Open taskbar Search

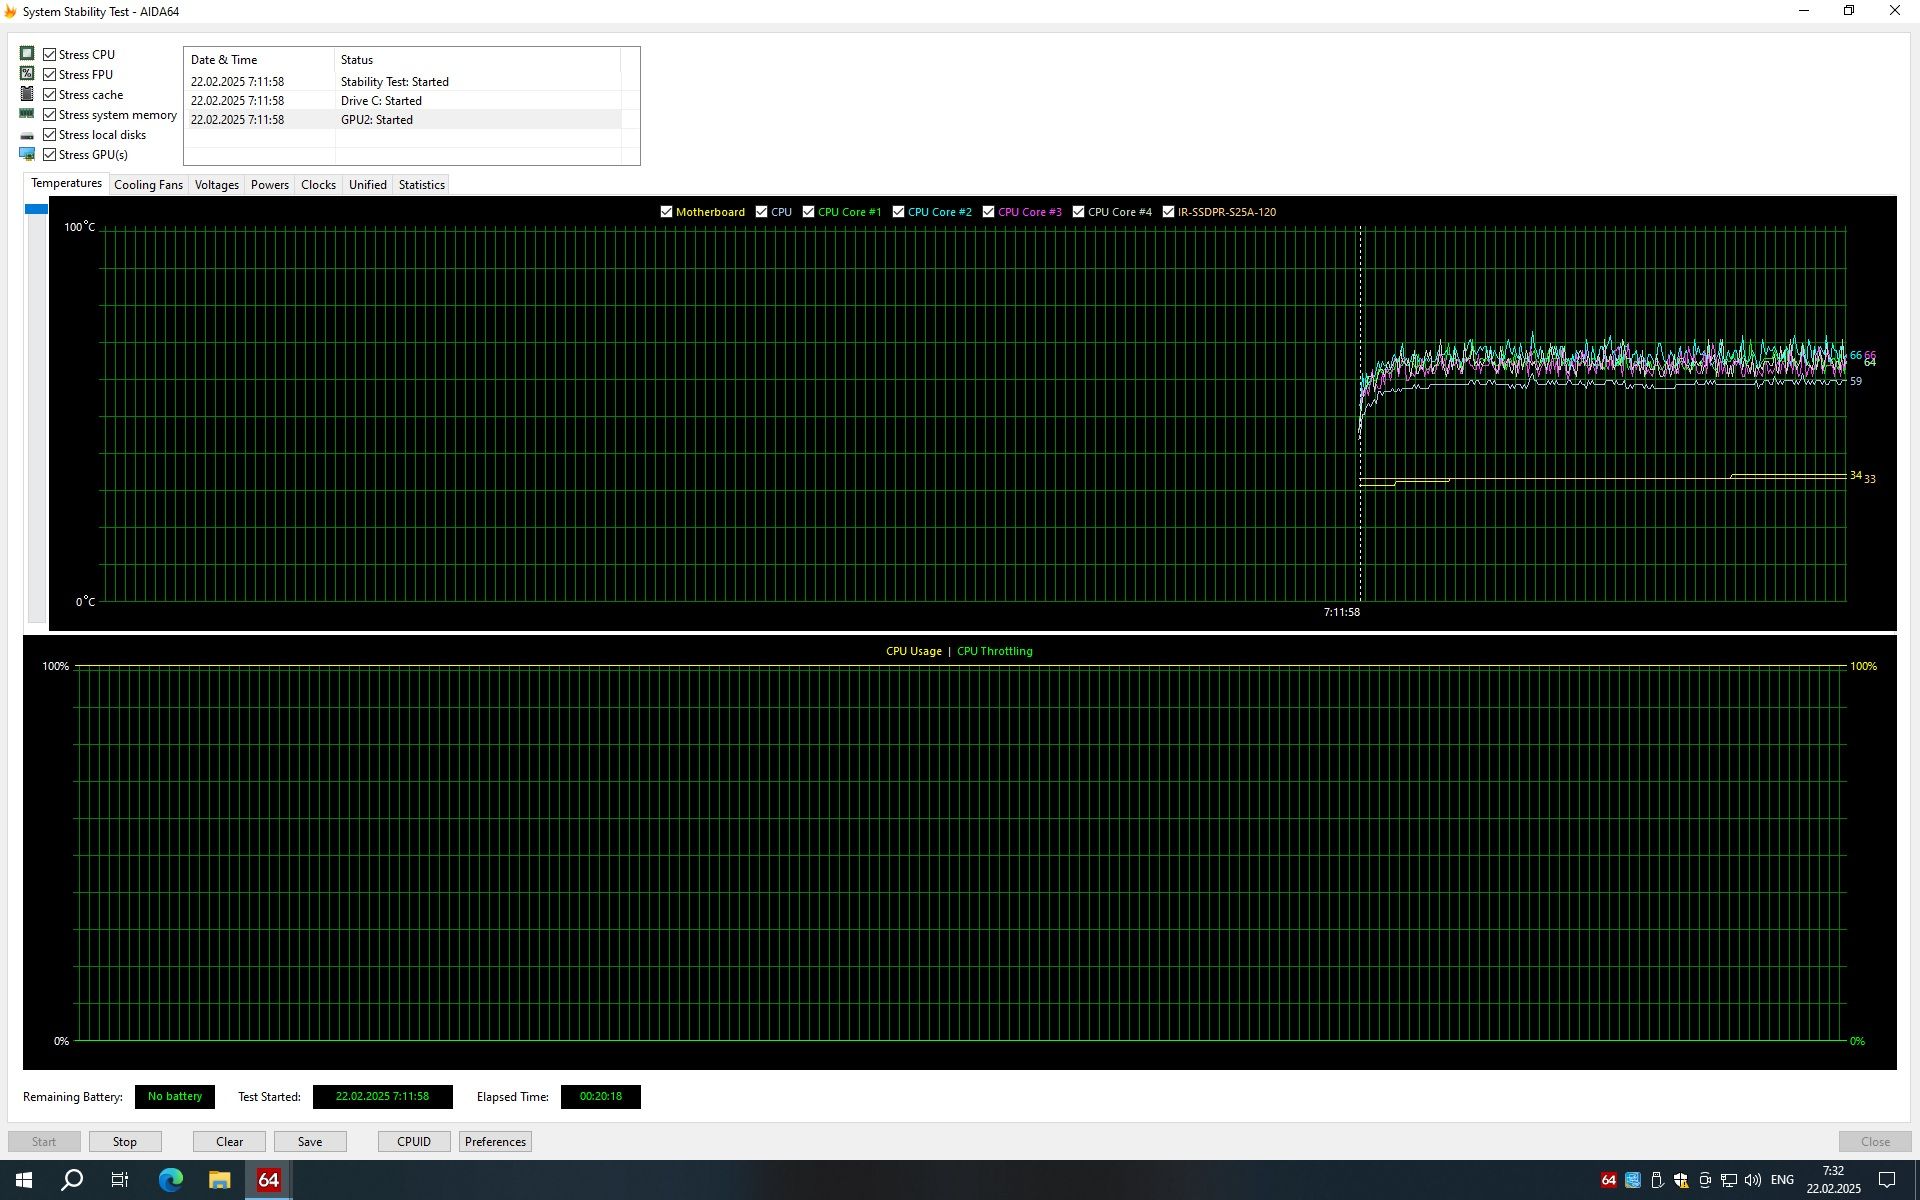tap(72, 1180)
